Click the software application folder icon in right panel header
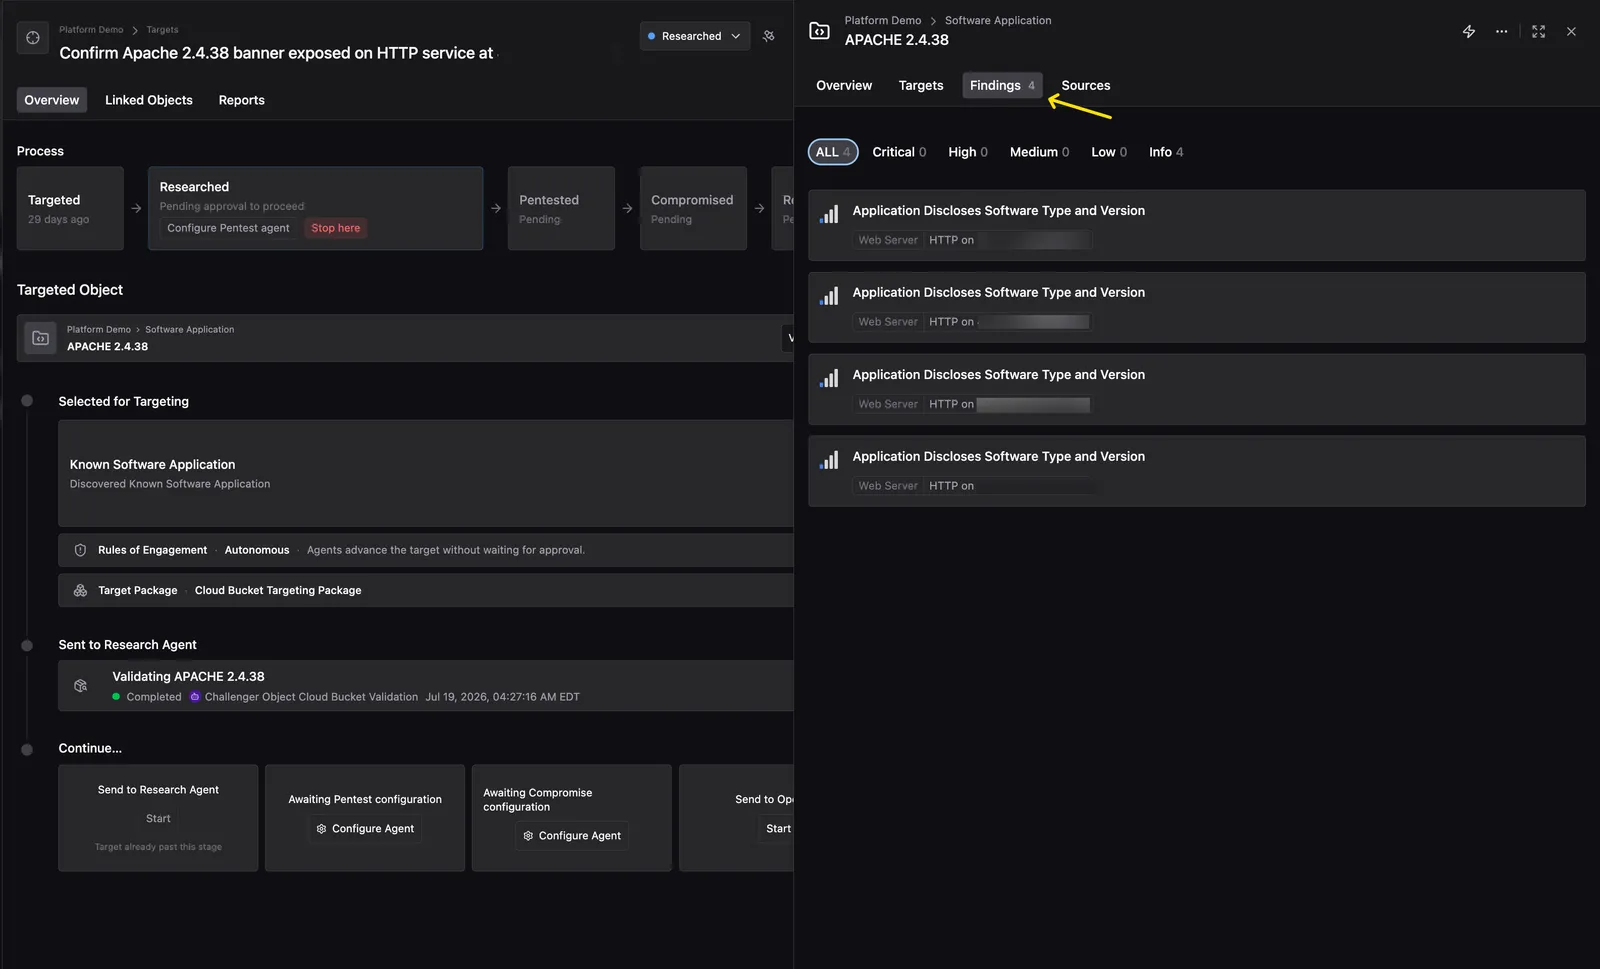 [x=819, y=31]
